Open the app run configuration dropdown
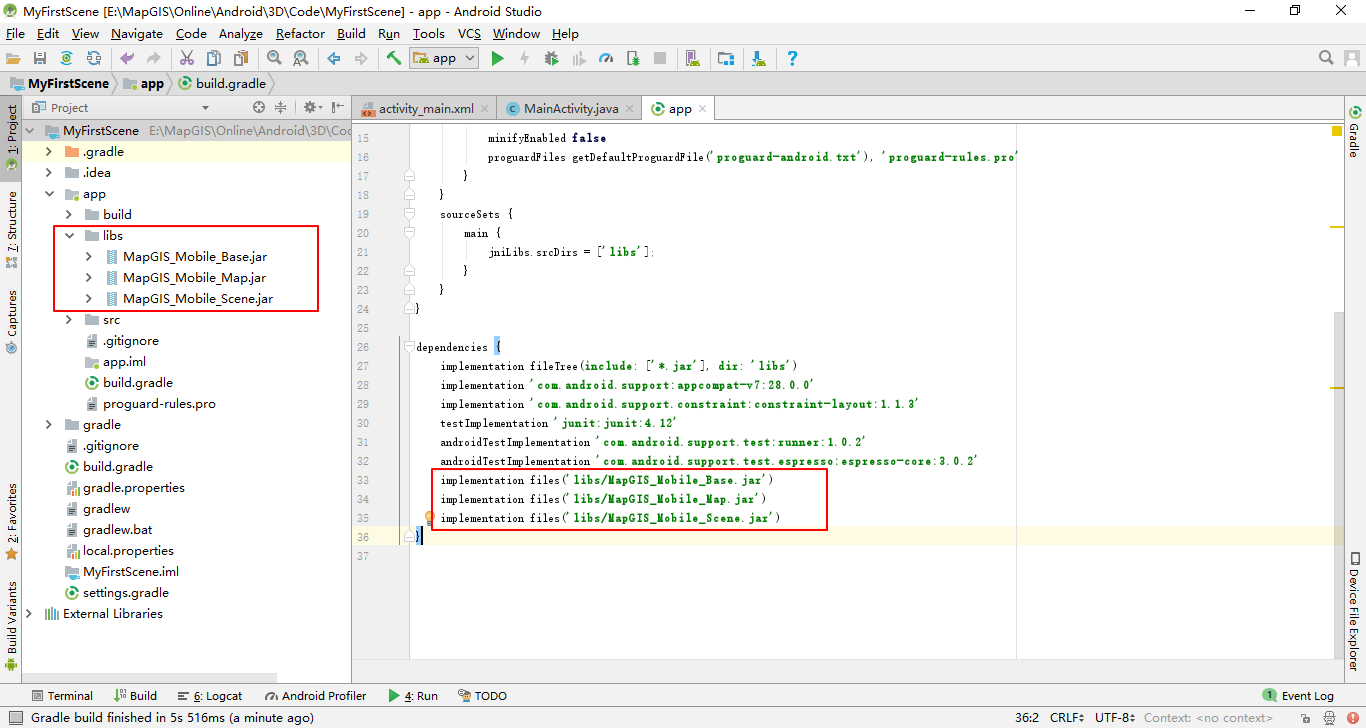The image size is (1366, 728). point(445,59)
